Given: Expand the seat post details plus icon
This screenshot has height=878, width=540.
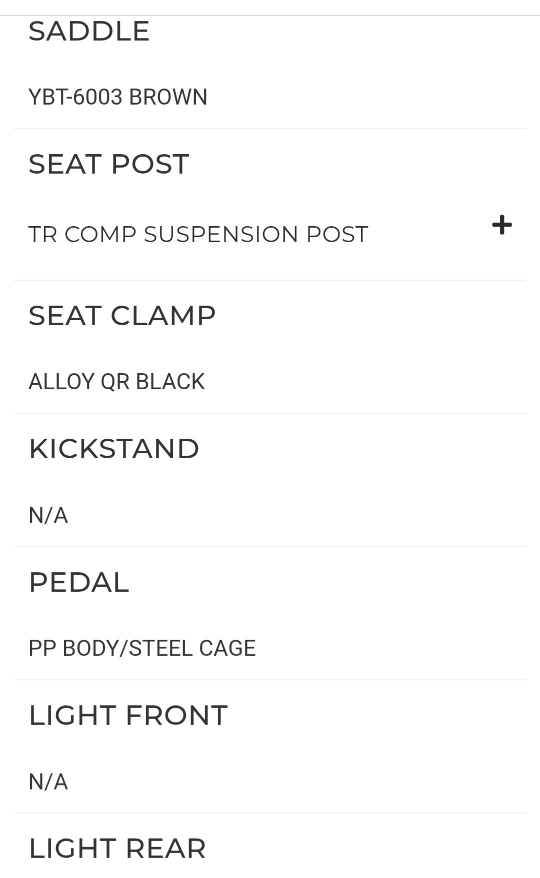Looking at the screenshot, I should click(x=502, y=225).
